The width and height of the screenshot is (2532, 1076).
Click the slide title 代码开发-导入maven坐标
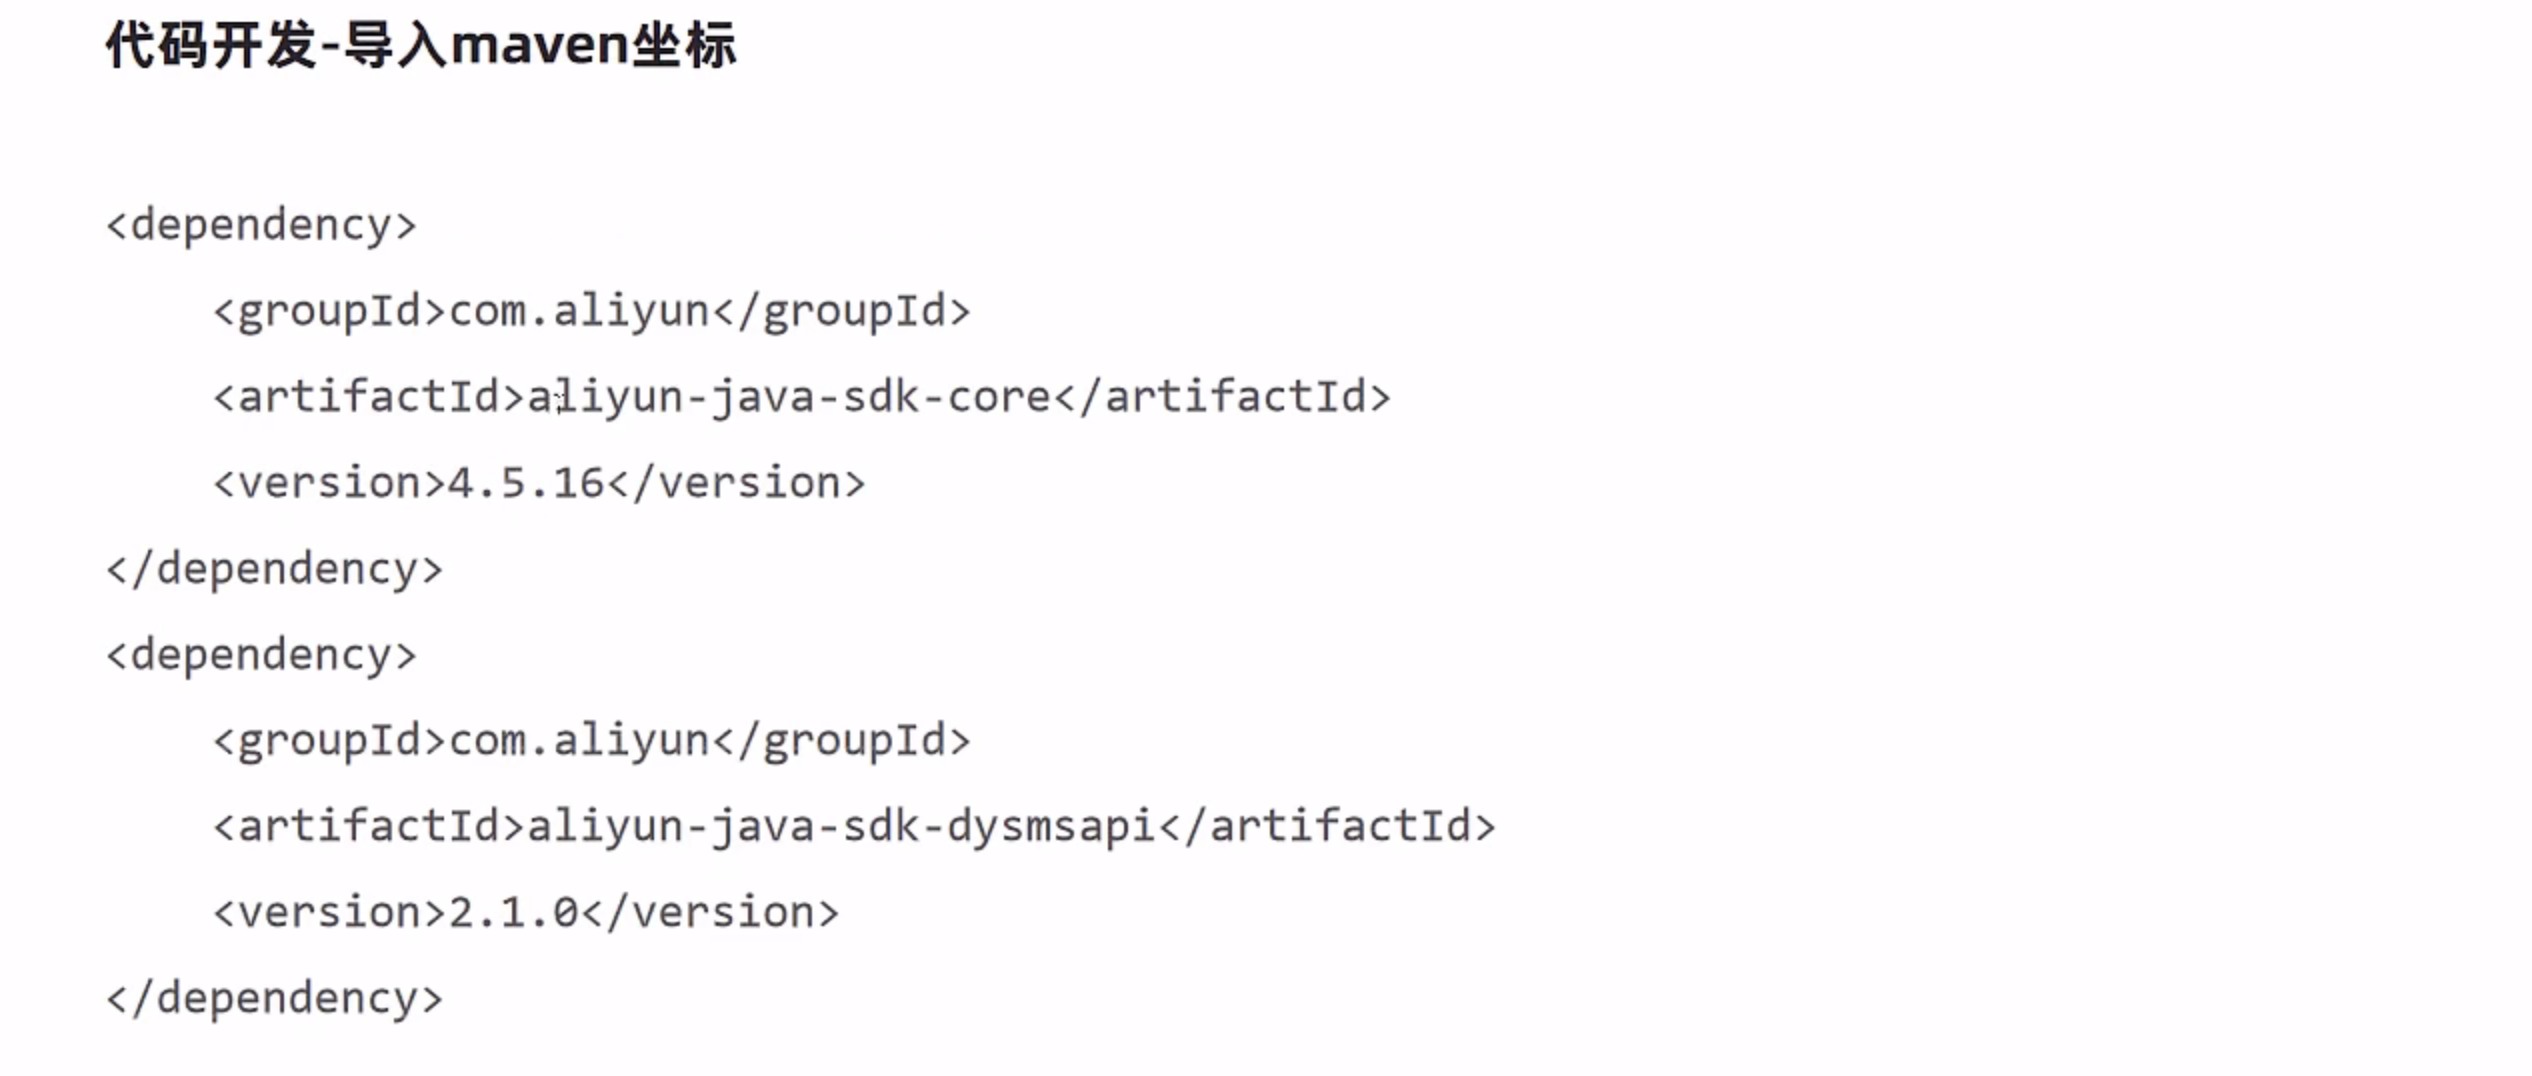pos(420,46)
